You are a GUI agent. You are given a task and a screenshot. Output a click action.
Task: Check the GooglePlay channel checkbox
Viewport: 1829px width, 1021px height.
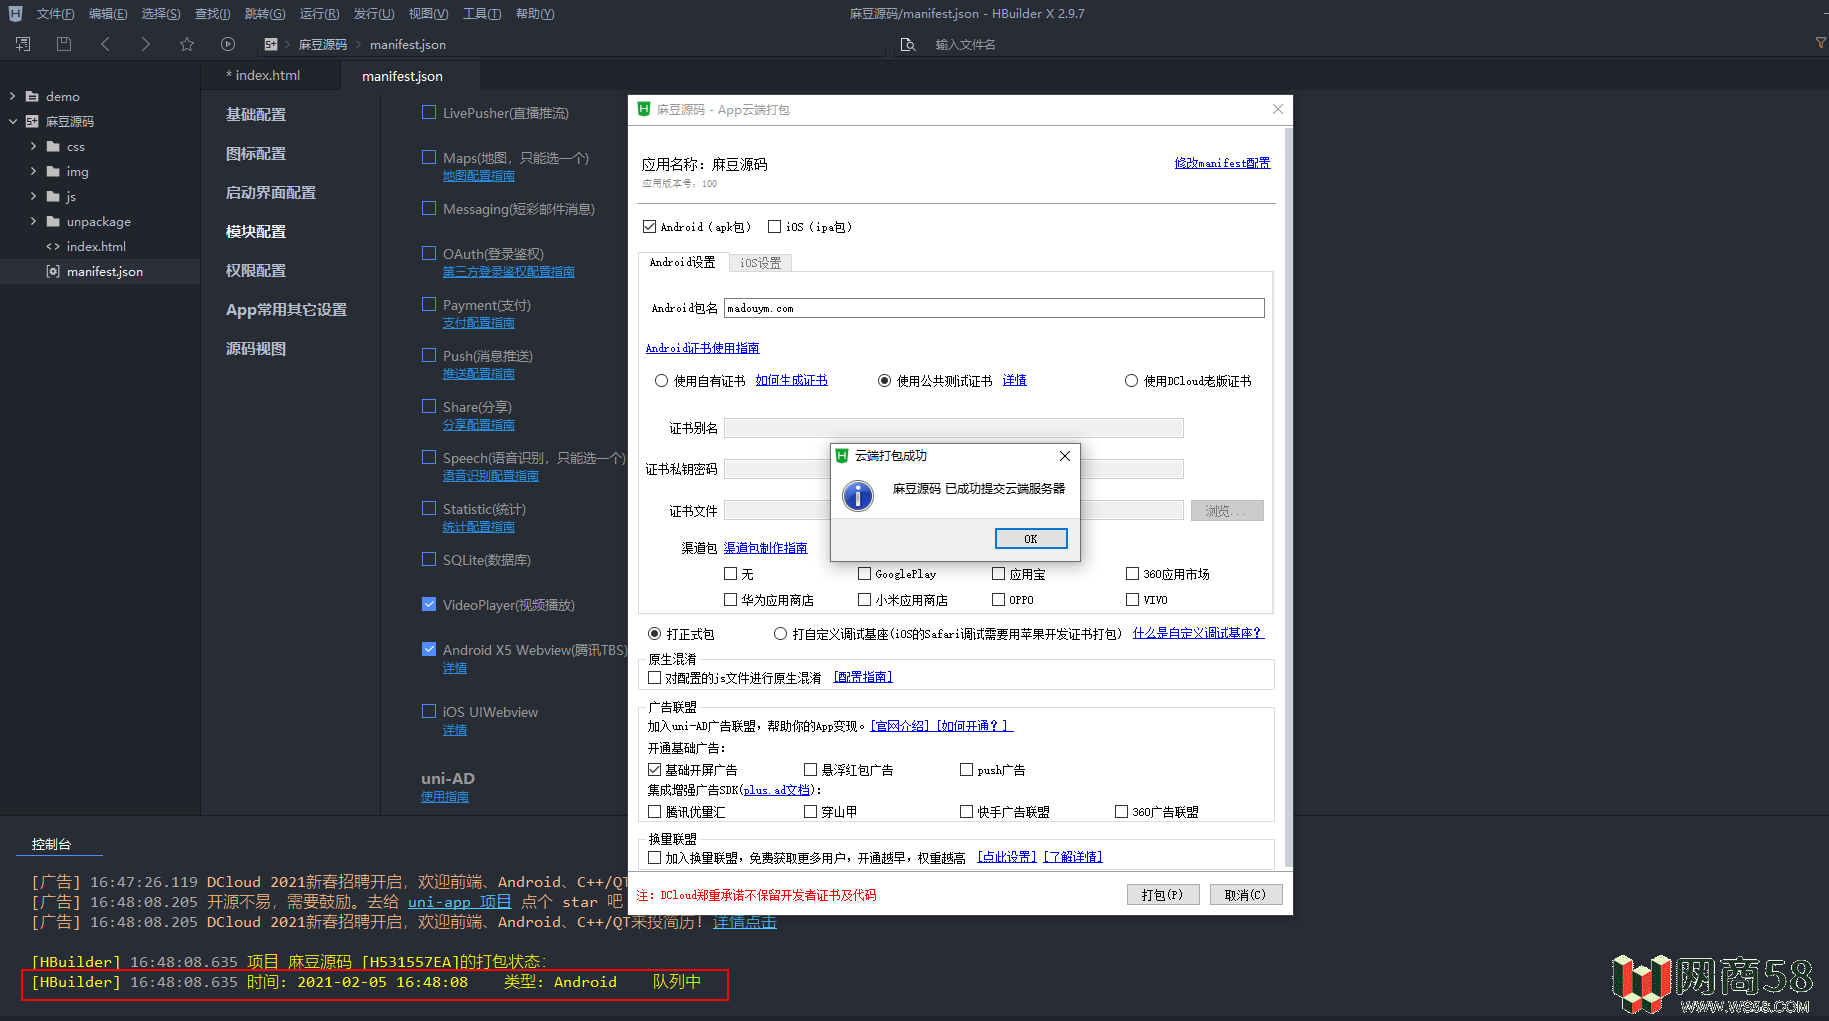tap(864, 574)
